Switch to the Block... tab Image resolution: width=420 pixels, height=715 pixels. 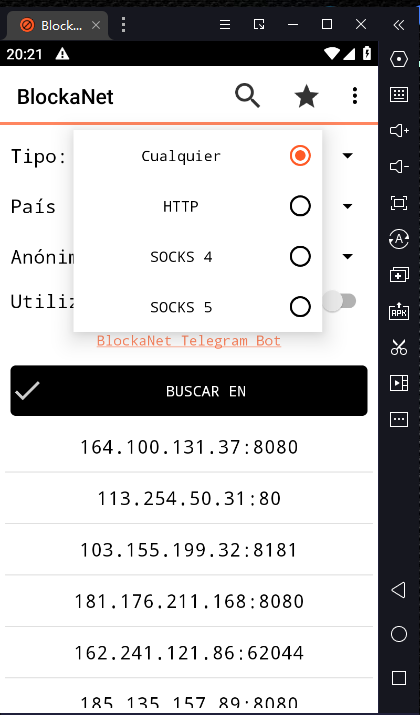click(57, 25)
